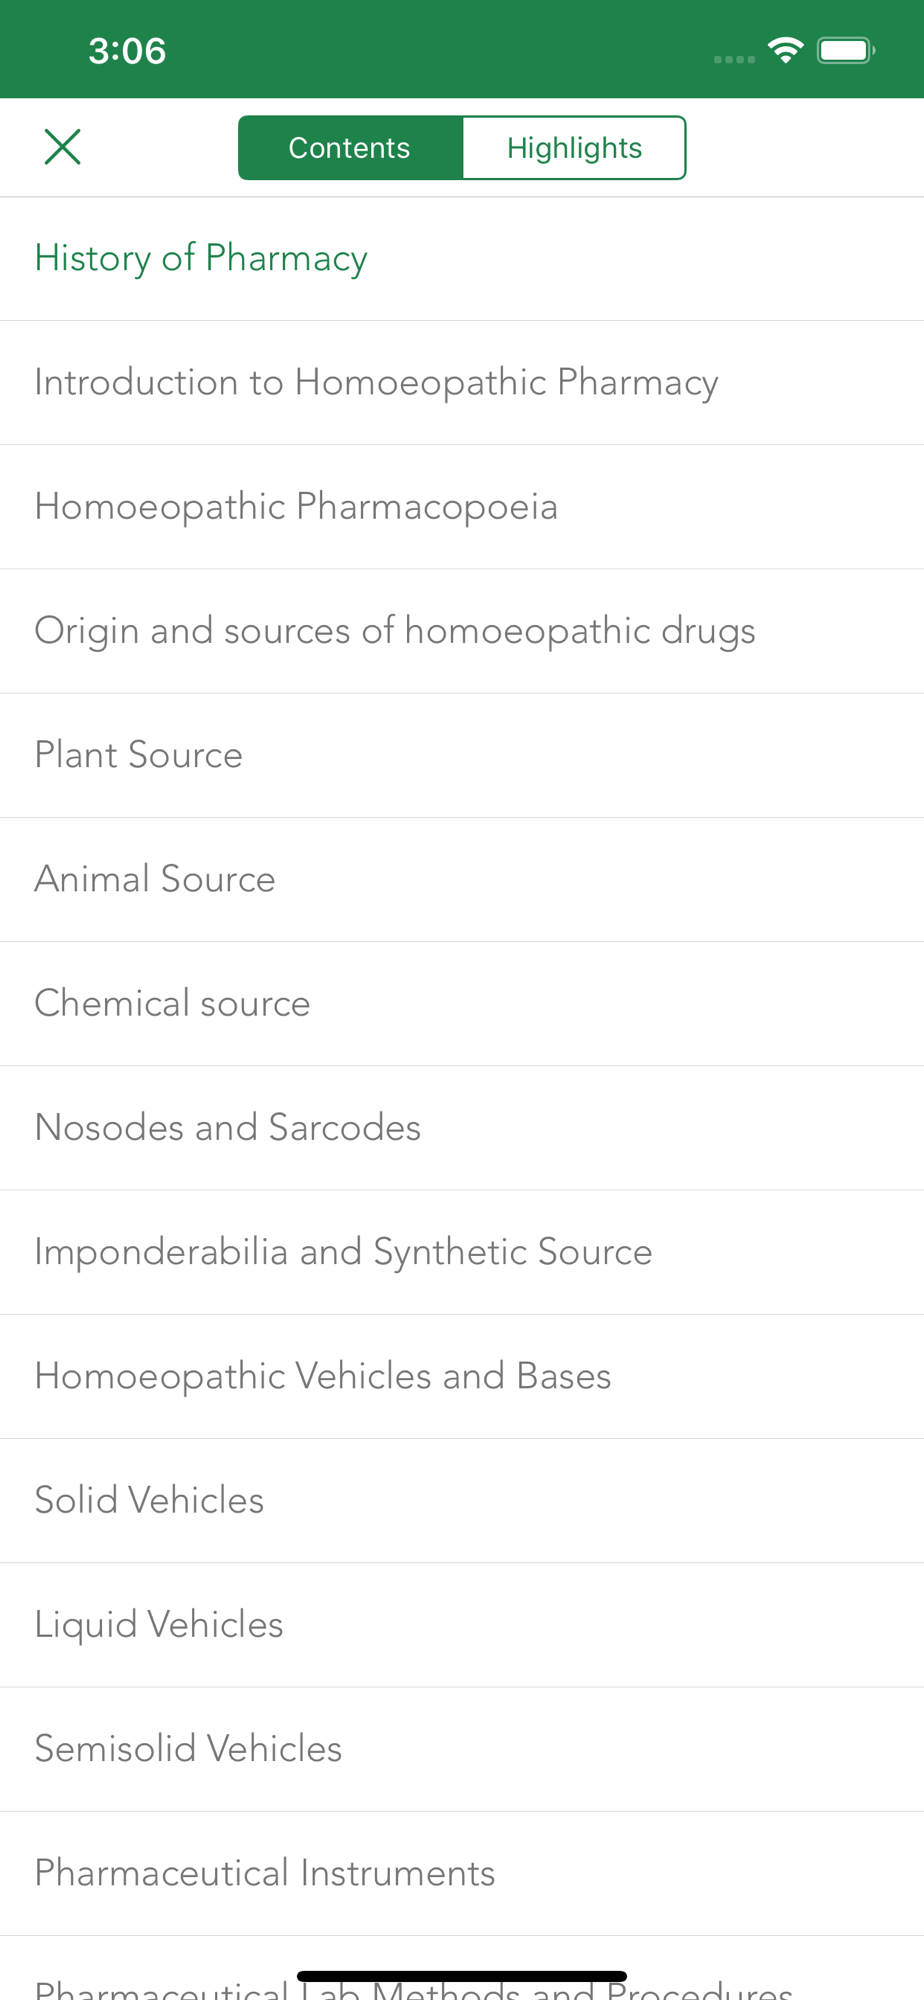Close the table of contents panel
924x2000 pixels.
(x=62, y=147)
